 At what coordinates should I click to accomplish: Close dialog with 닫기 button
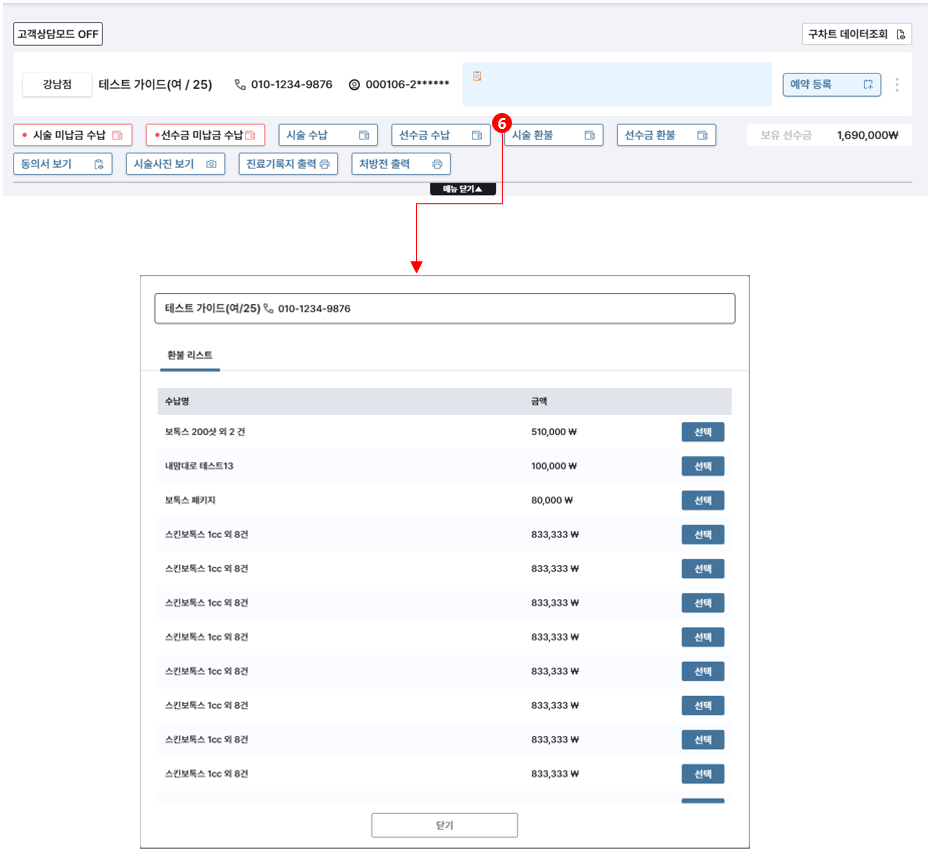pos(444,825)
